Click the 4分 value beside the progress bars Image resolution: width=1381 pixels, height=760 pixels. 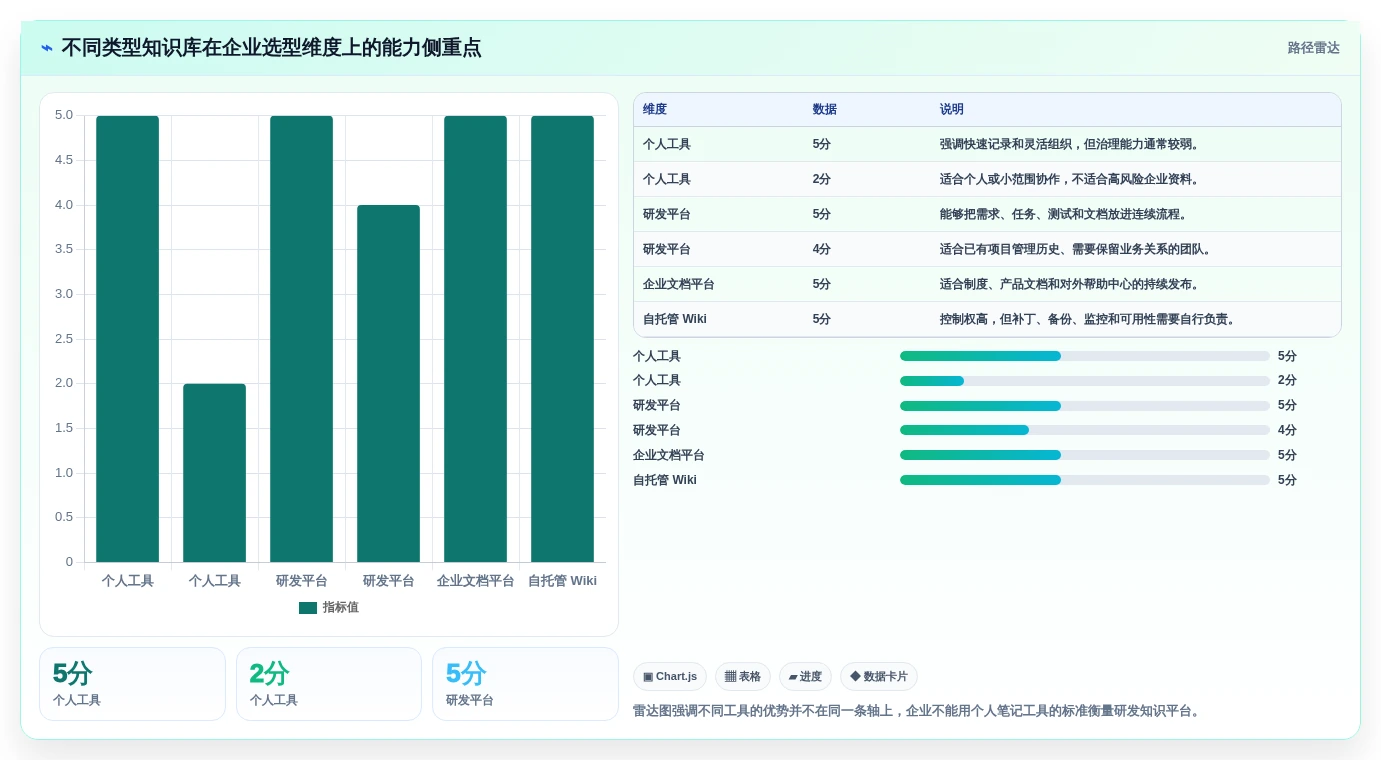point(1287,430)
